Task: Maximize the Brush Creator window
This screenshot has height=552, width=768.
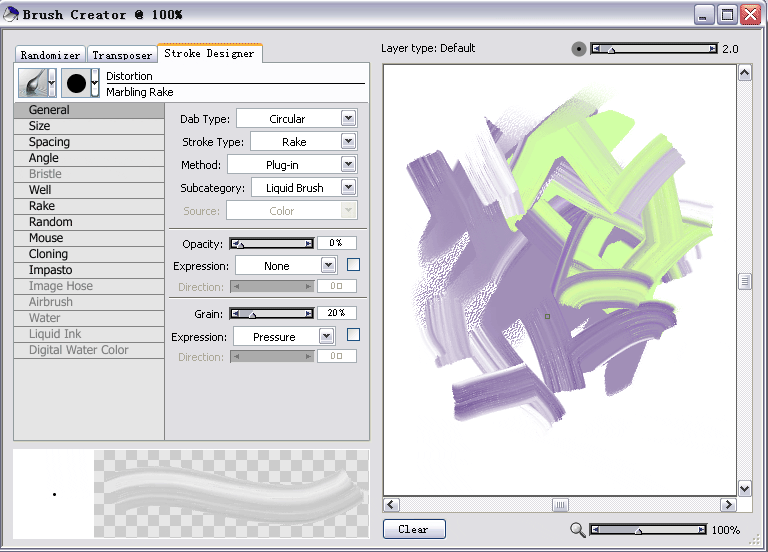Action: (727, 15)
